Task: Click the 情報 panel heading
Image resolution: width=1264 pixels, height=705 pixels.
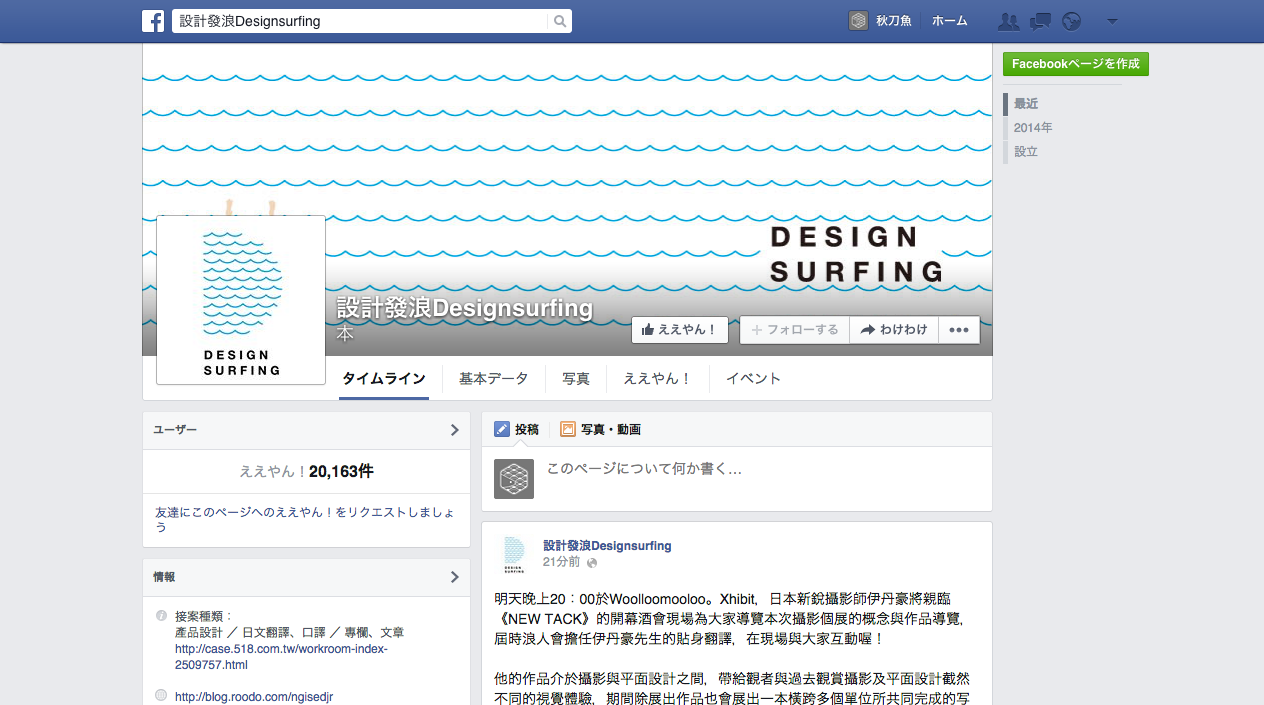Action: (x=164, y=577)
